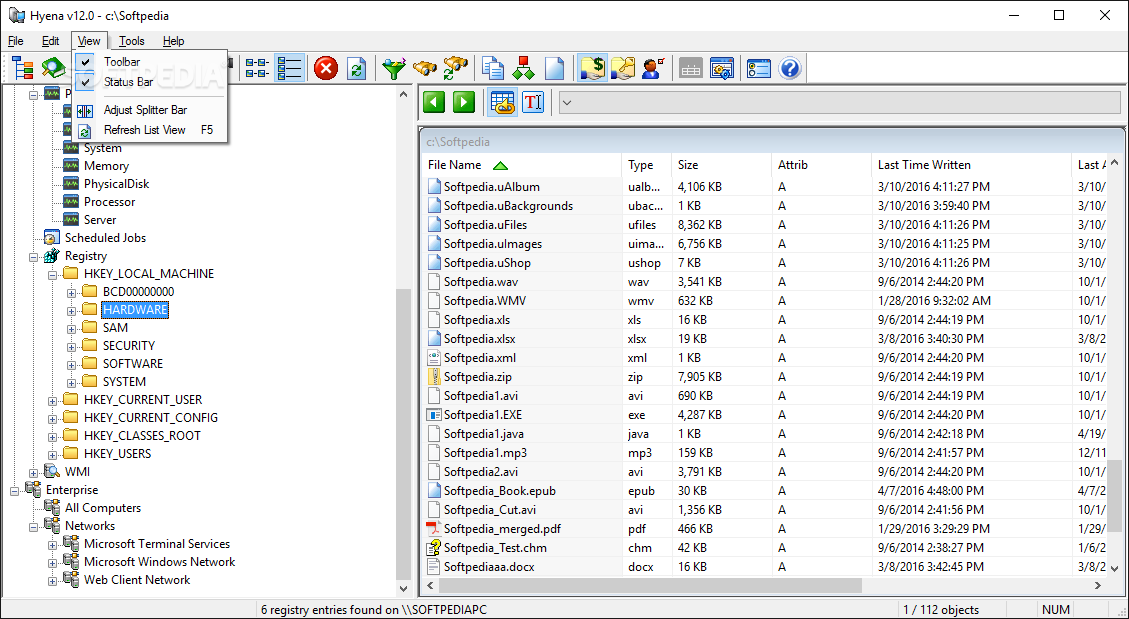1129x619 pixels.
Task: Select the Processor tree item
Action: coord(109,202)
